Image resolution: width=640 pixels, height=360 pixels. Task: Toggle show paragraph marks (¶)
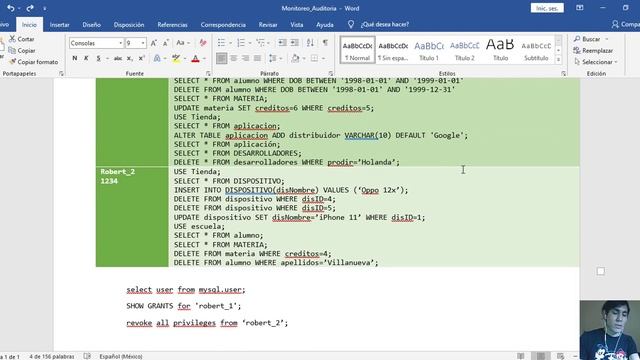325,43
